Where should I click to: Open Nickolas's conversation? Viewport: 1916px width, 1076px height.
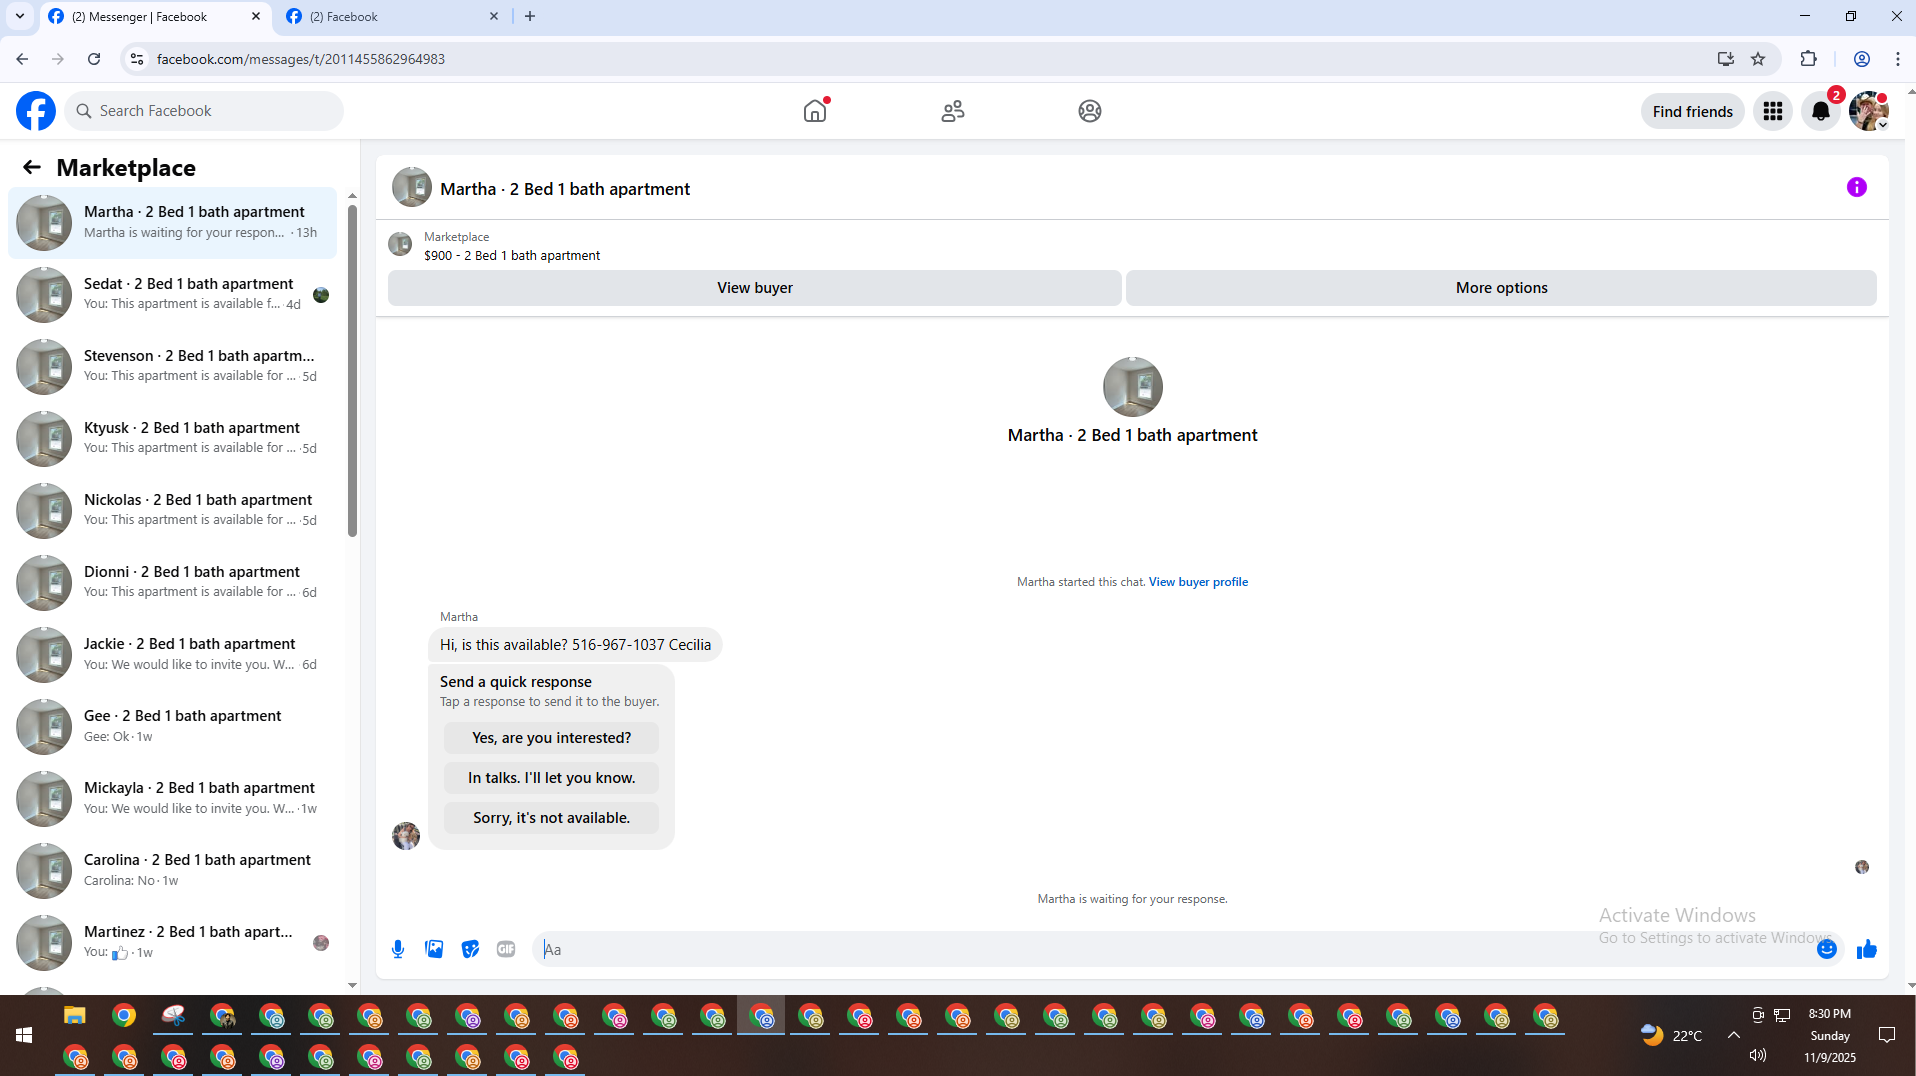(173, 510)
